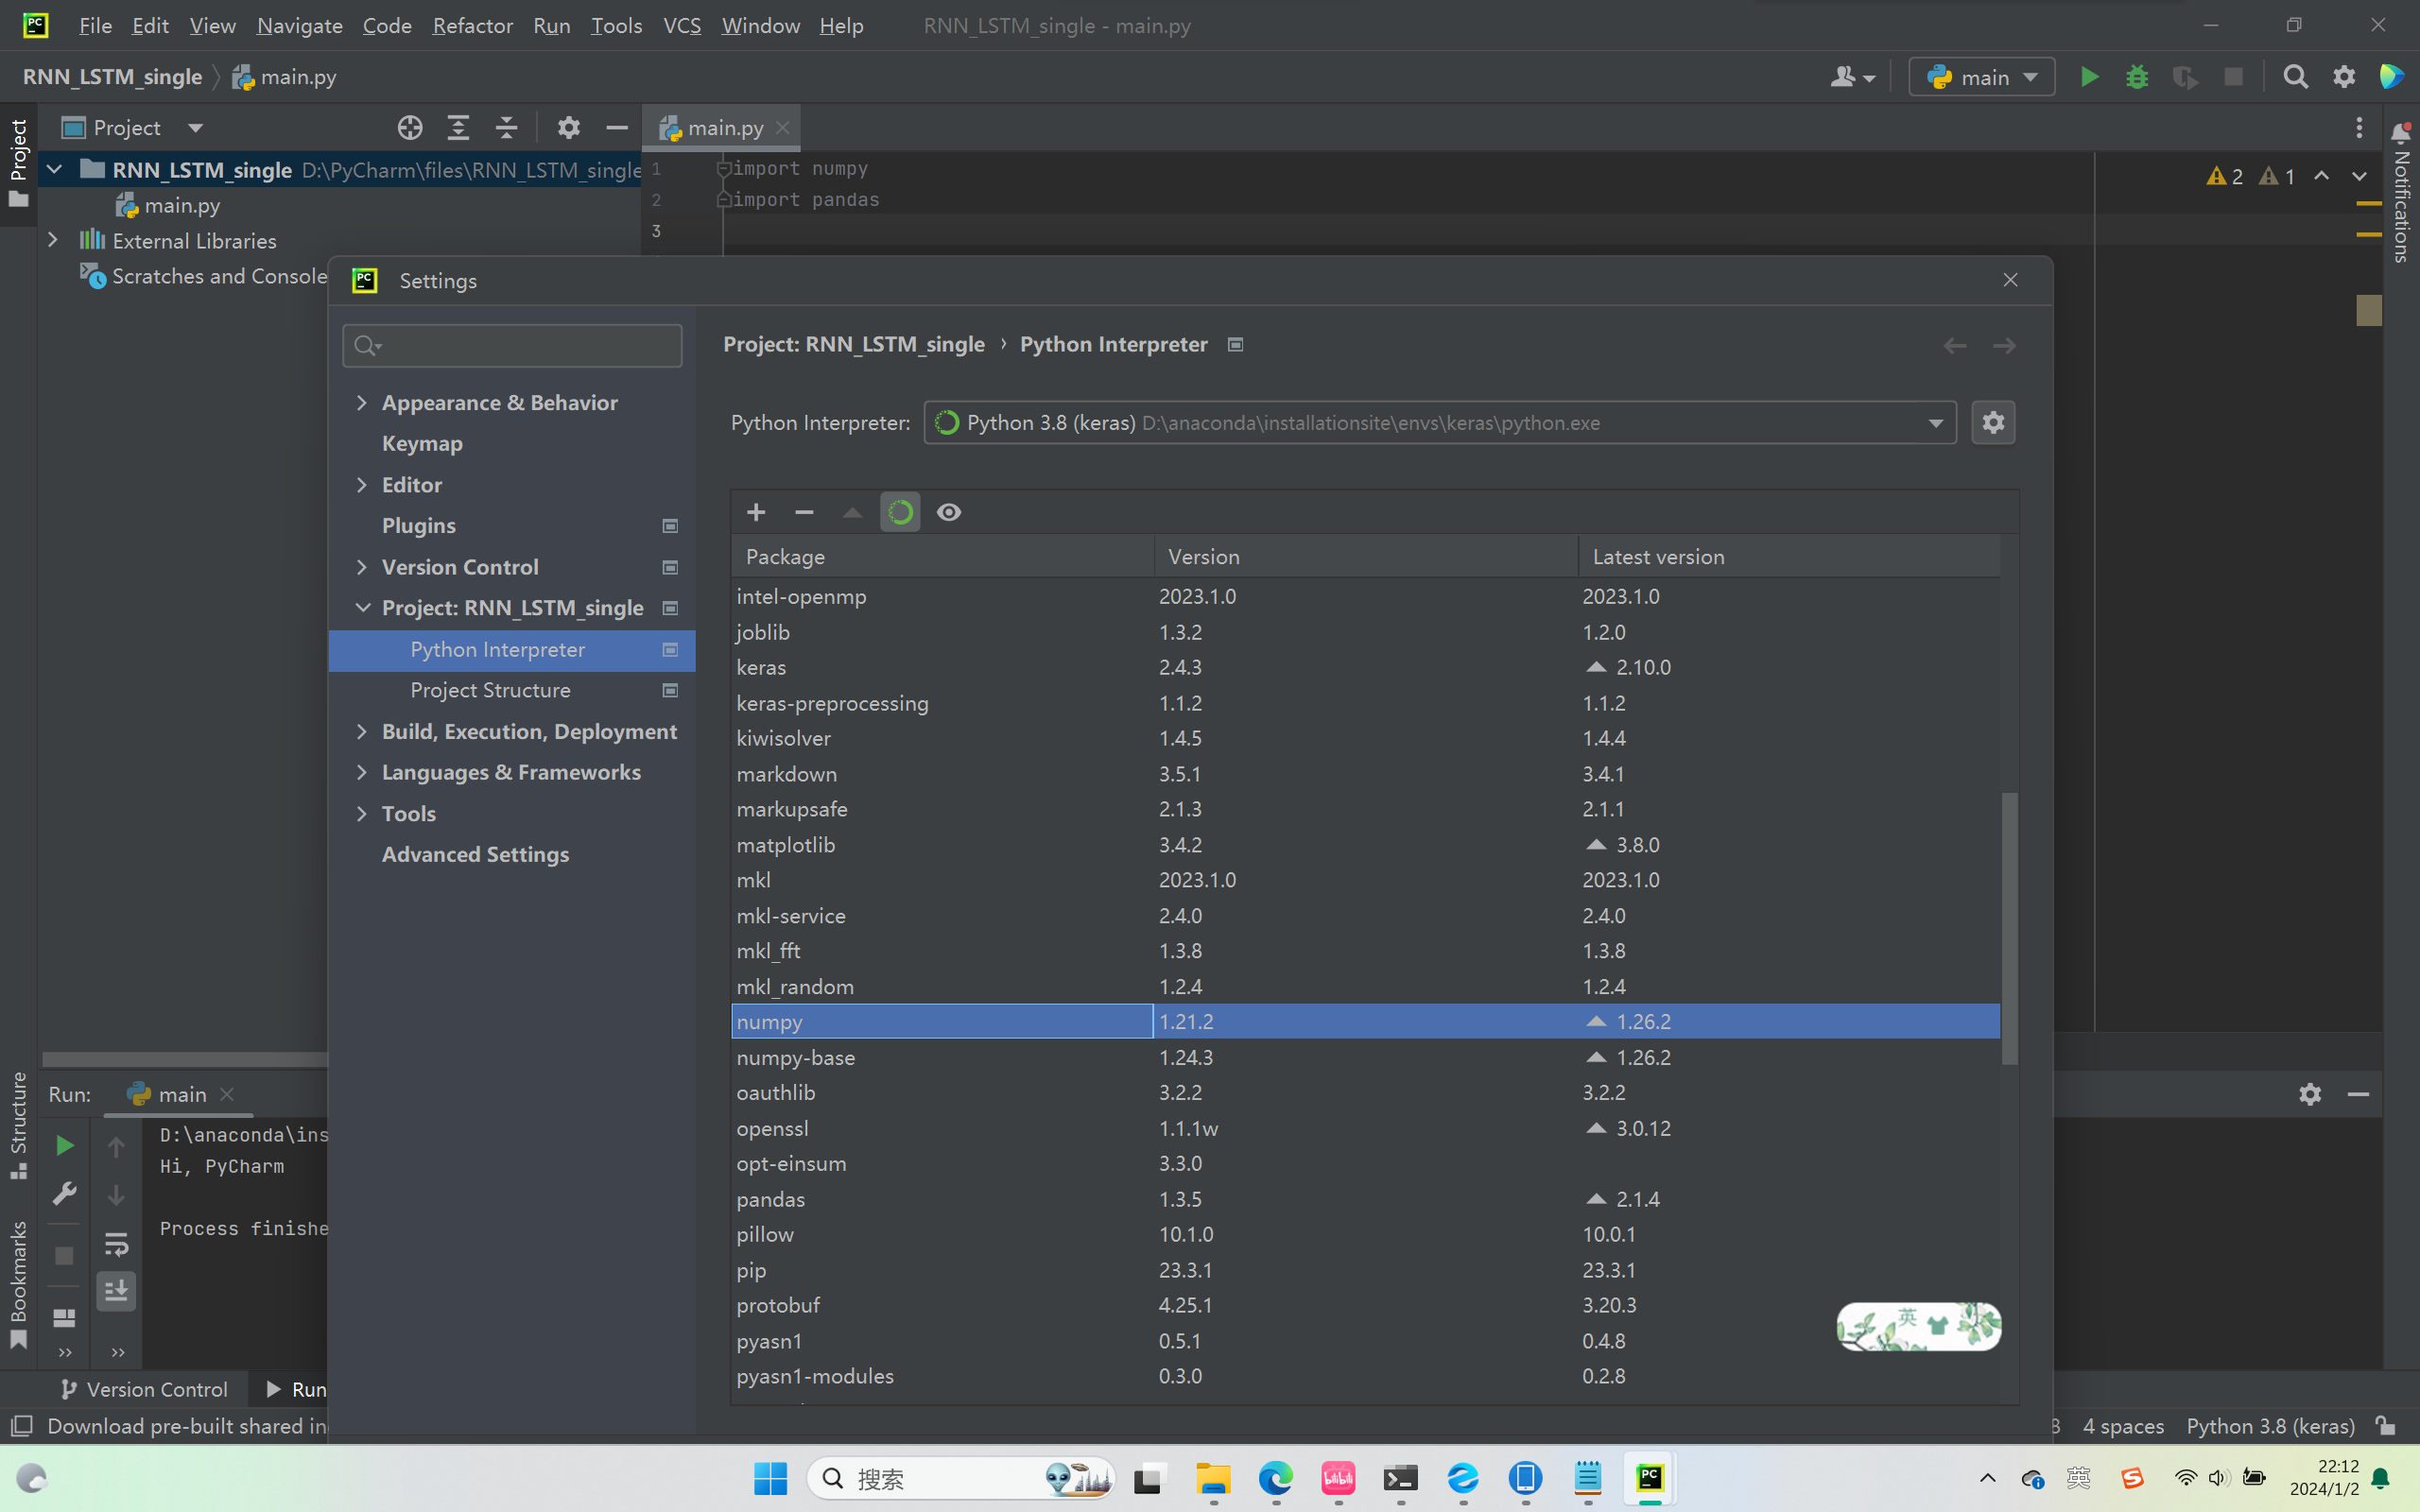The image size is (2420, 1512).
Task: Open the File menu
Action: (95, 25)
